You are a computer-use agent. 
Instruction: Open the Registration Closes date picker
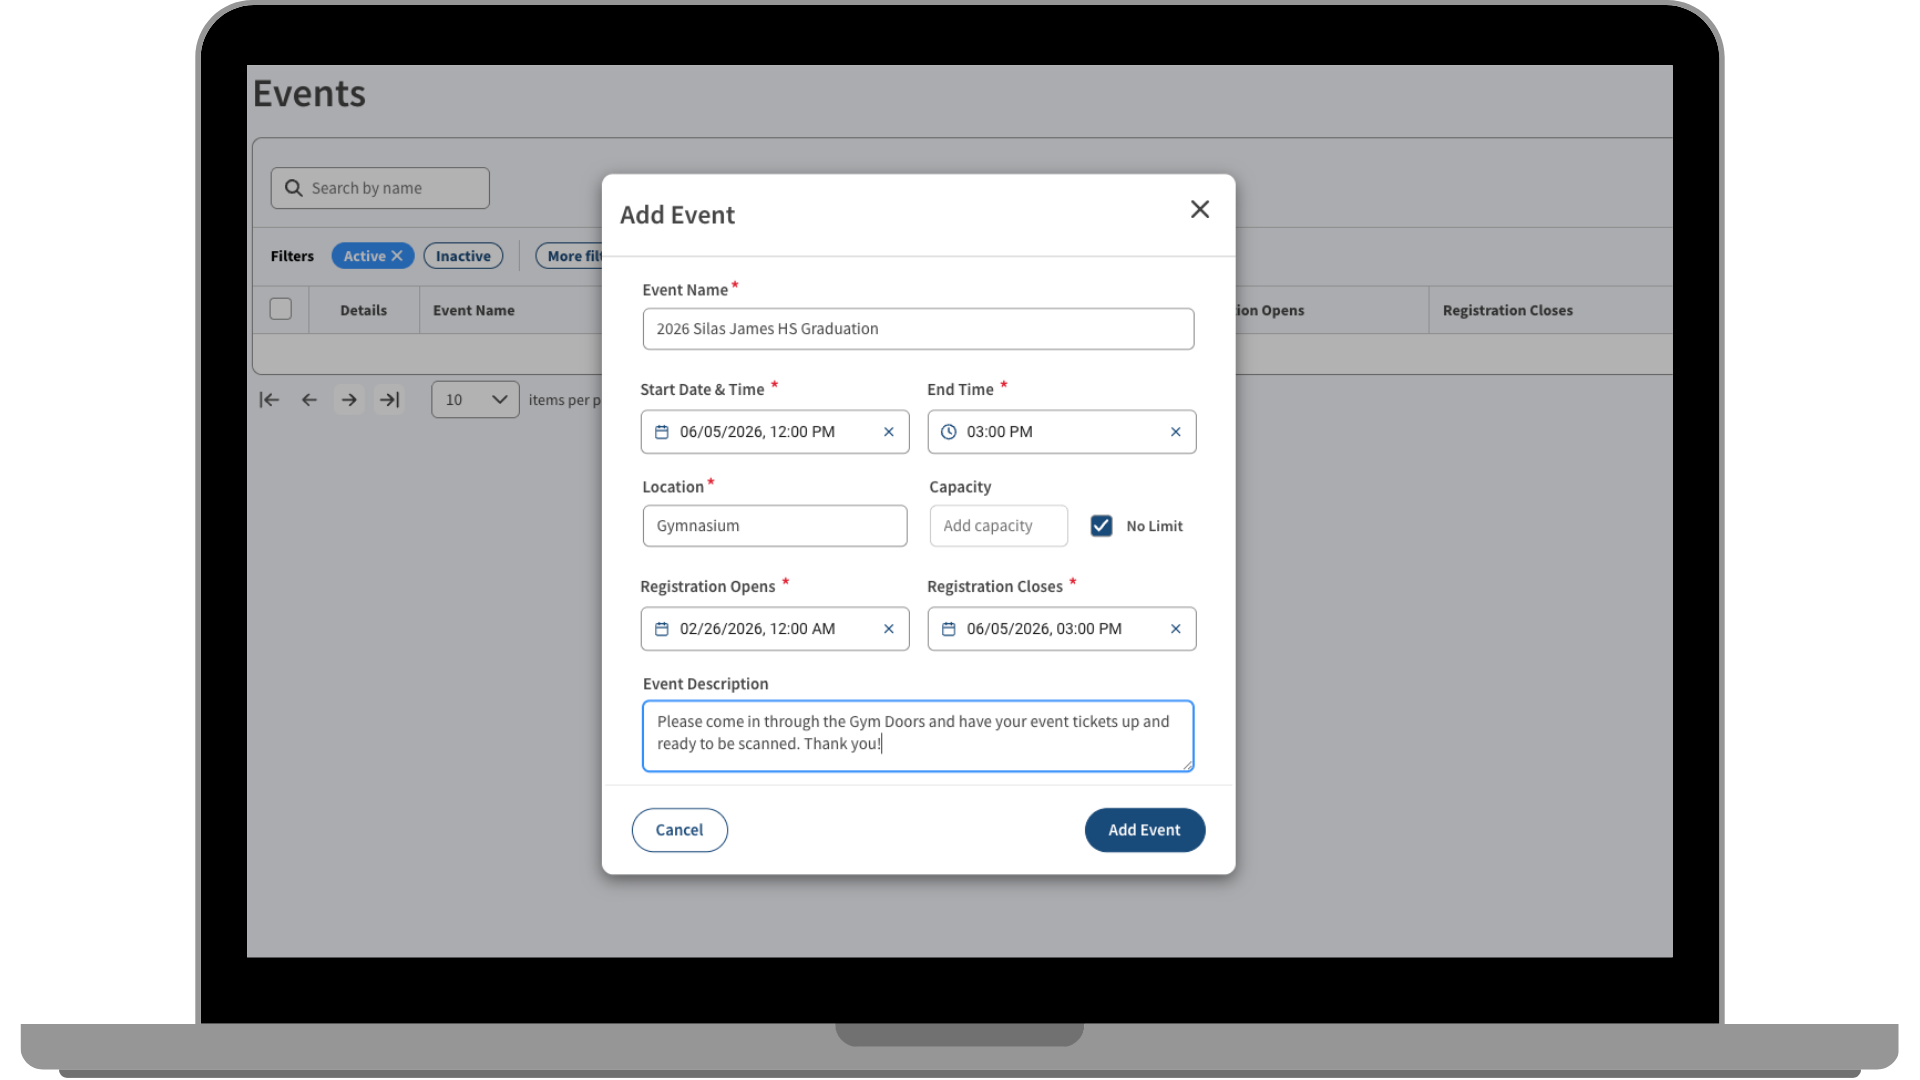tap(948, 629)
